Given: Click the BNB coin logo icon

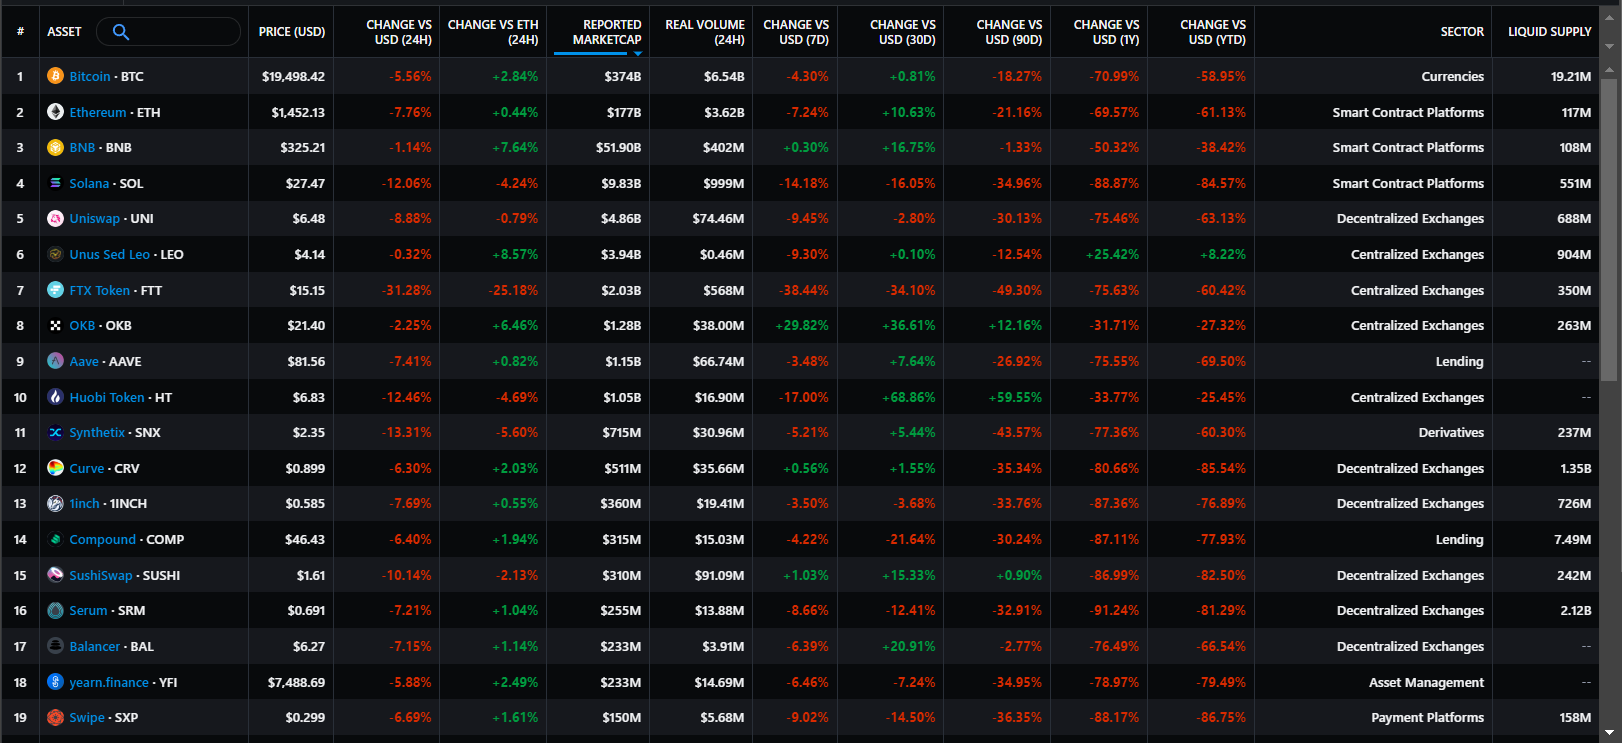Looking at the screenshot, I should [56, 147].
